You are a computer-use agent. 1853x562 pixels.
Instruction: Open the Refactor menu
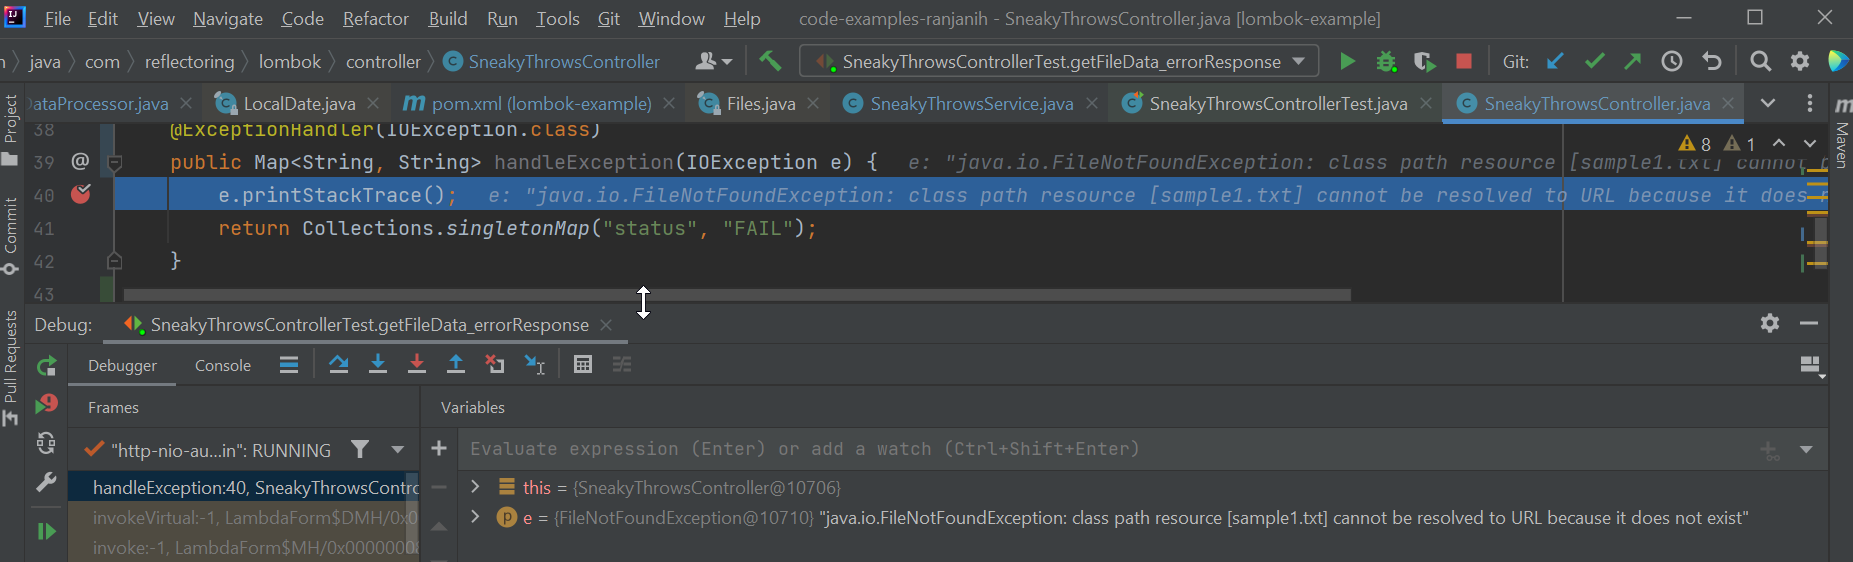click(375, 18)
